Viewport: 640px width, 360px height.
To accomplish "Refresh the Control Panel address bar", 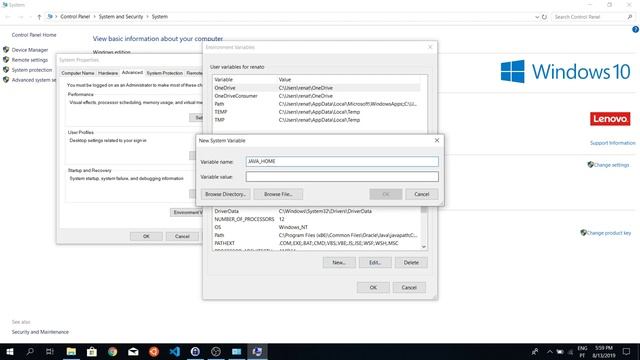I will pos(544,17).
